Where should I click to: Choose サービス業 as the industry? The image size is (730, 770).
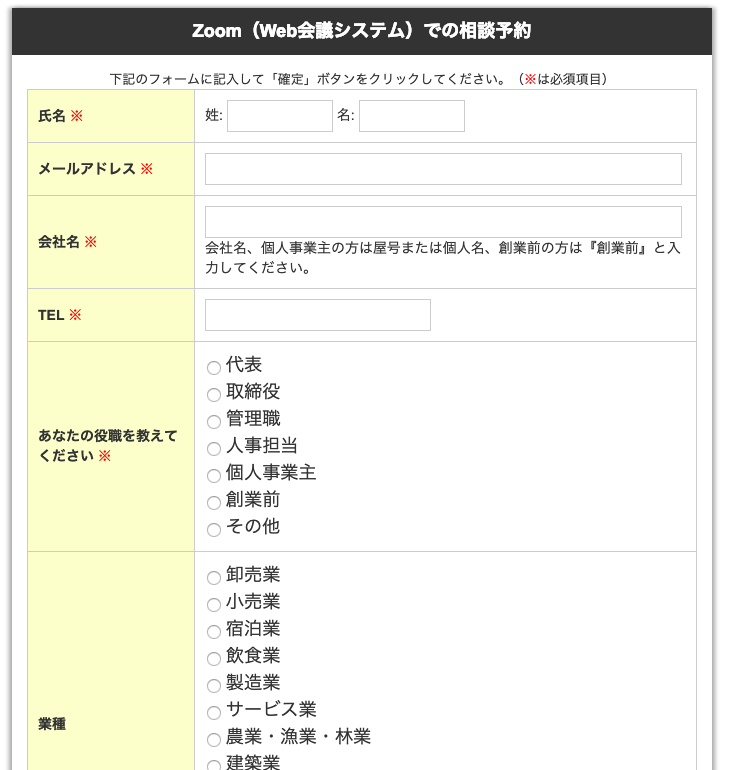(x=214, y=713)
